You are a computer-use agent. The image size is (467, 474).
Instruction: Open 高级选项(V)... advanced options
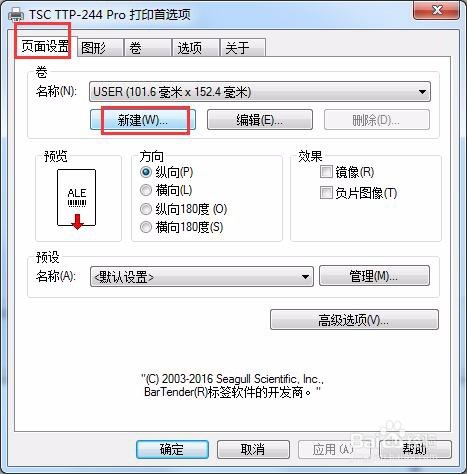[x=354, y=320]
